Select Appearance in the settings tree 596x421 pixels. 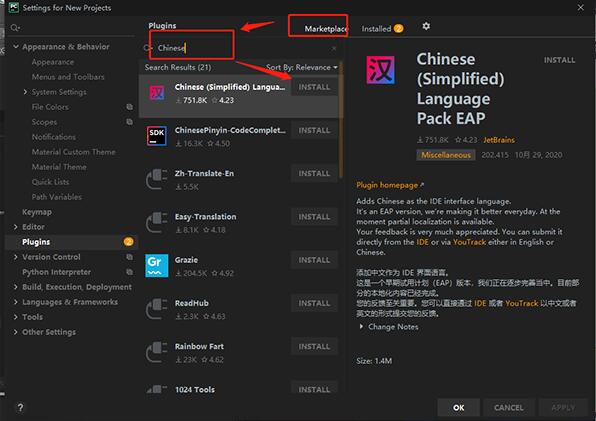pyautogui.click(x=53, y=62)
